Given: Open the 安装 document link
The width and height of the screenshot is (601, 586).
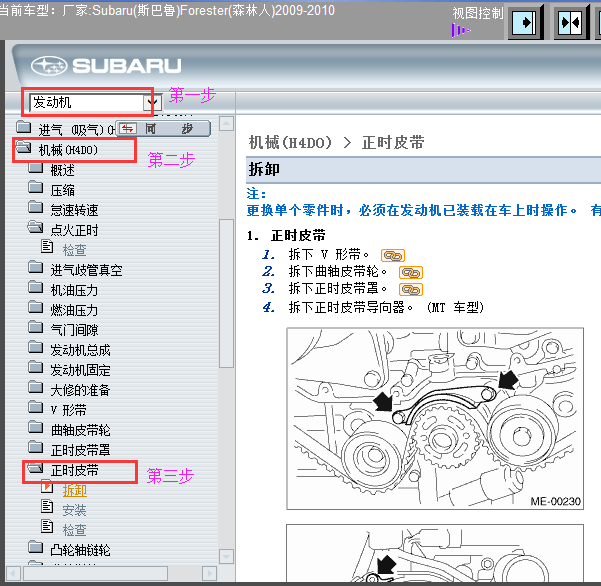Looking at the screenshot, I should [74, 510].
